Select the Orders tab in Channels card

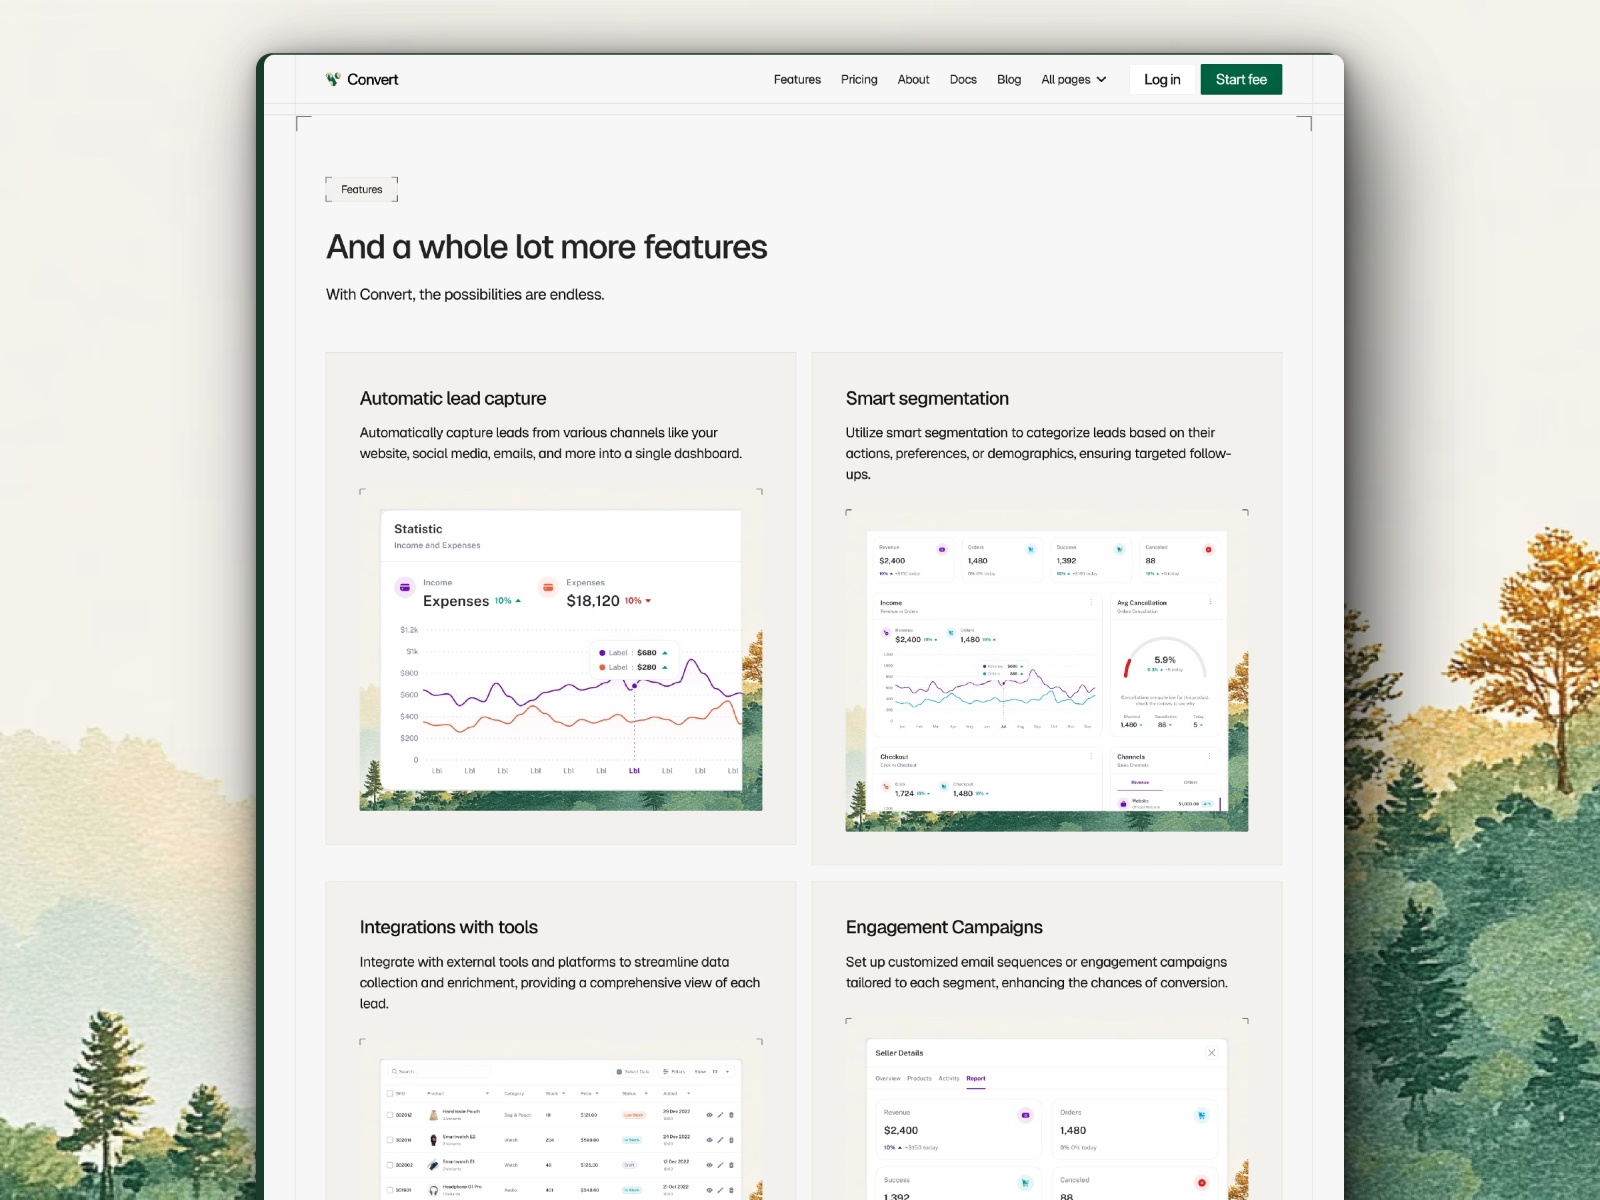[x=1190, y=782]
